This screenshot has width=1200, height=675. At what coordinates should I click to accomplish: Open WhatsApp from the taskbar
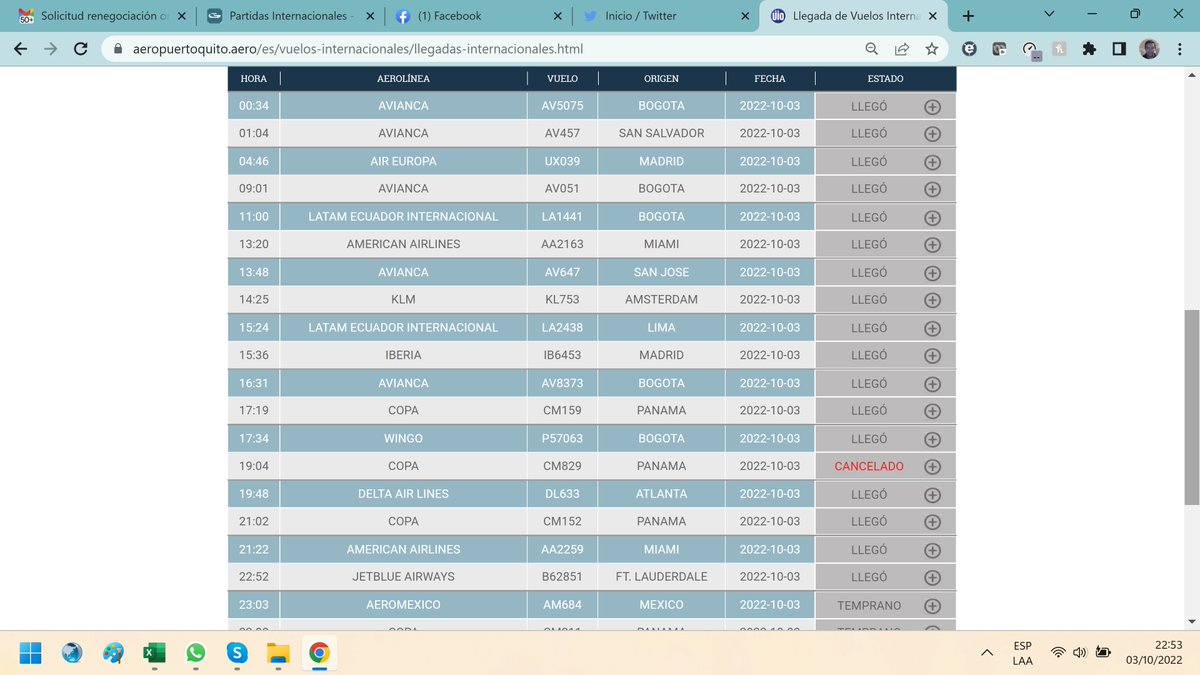tap(195, 653)
